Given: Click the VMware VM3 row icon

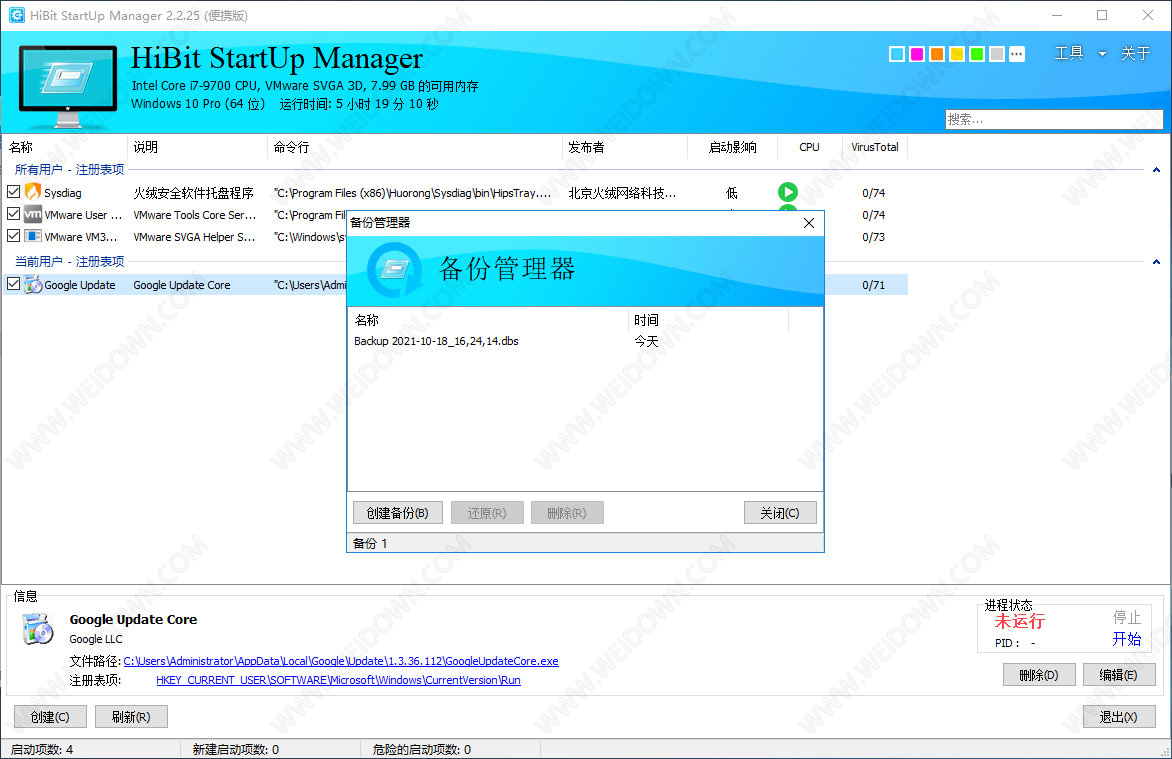Looking at the screenshot, I should [33, 236].
